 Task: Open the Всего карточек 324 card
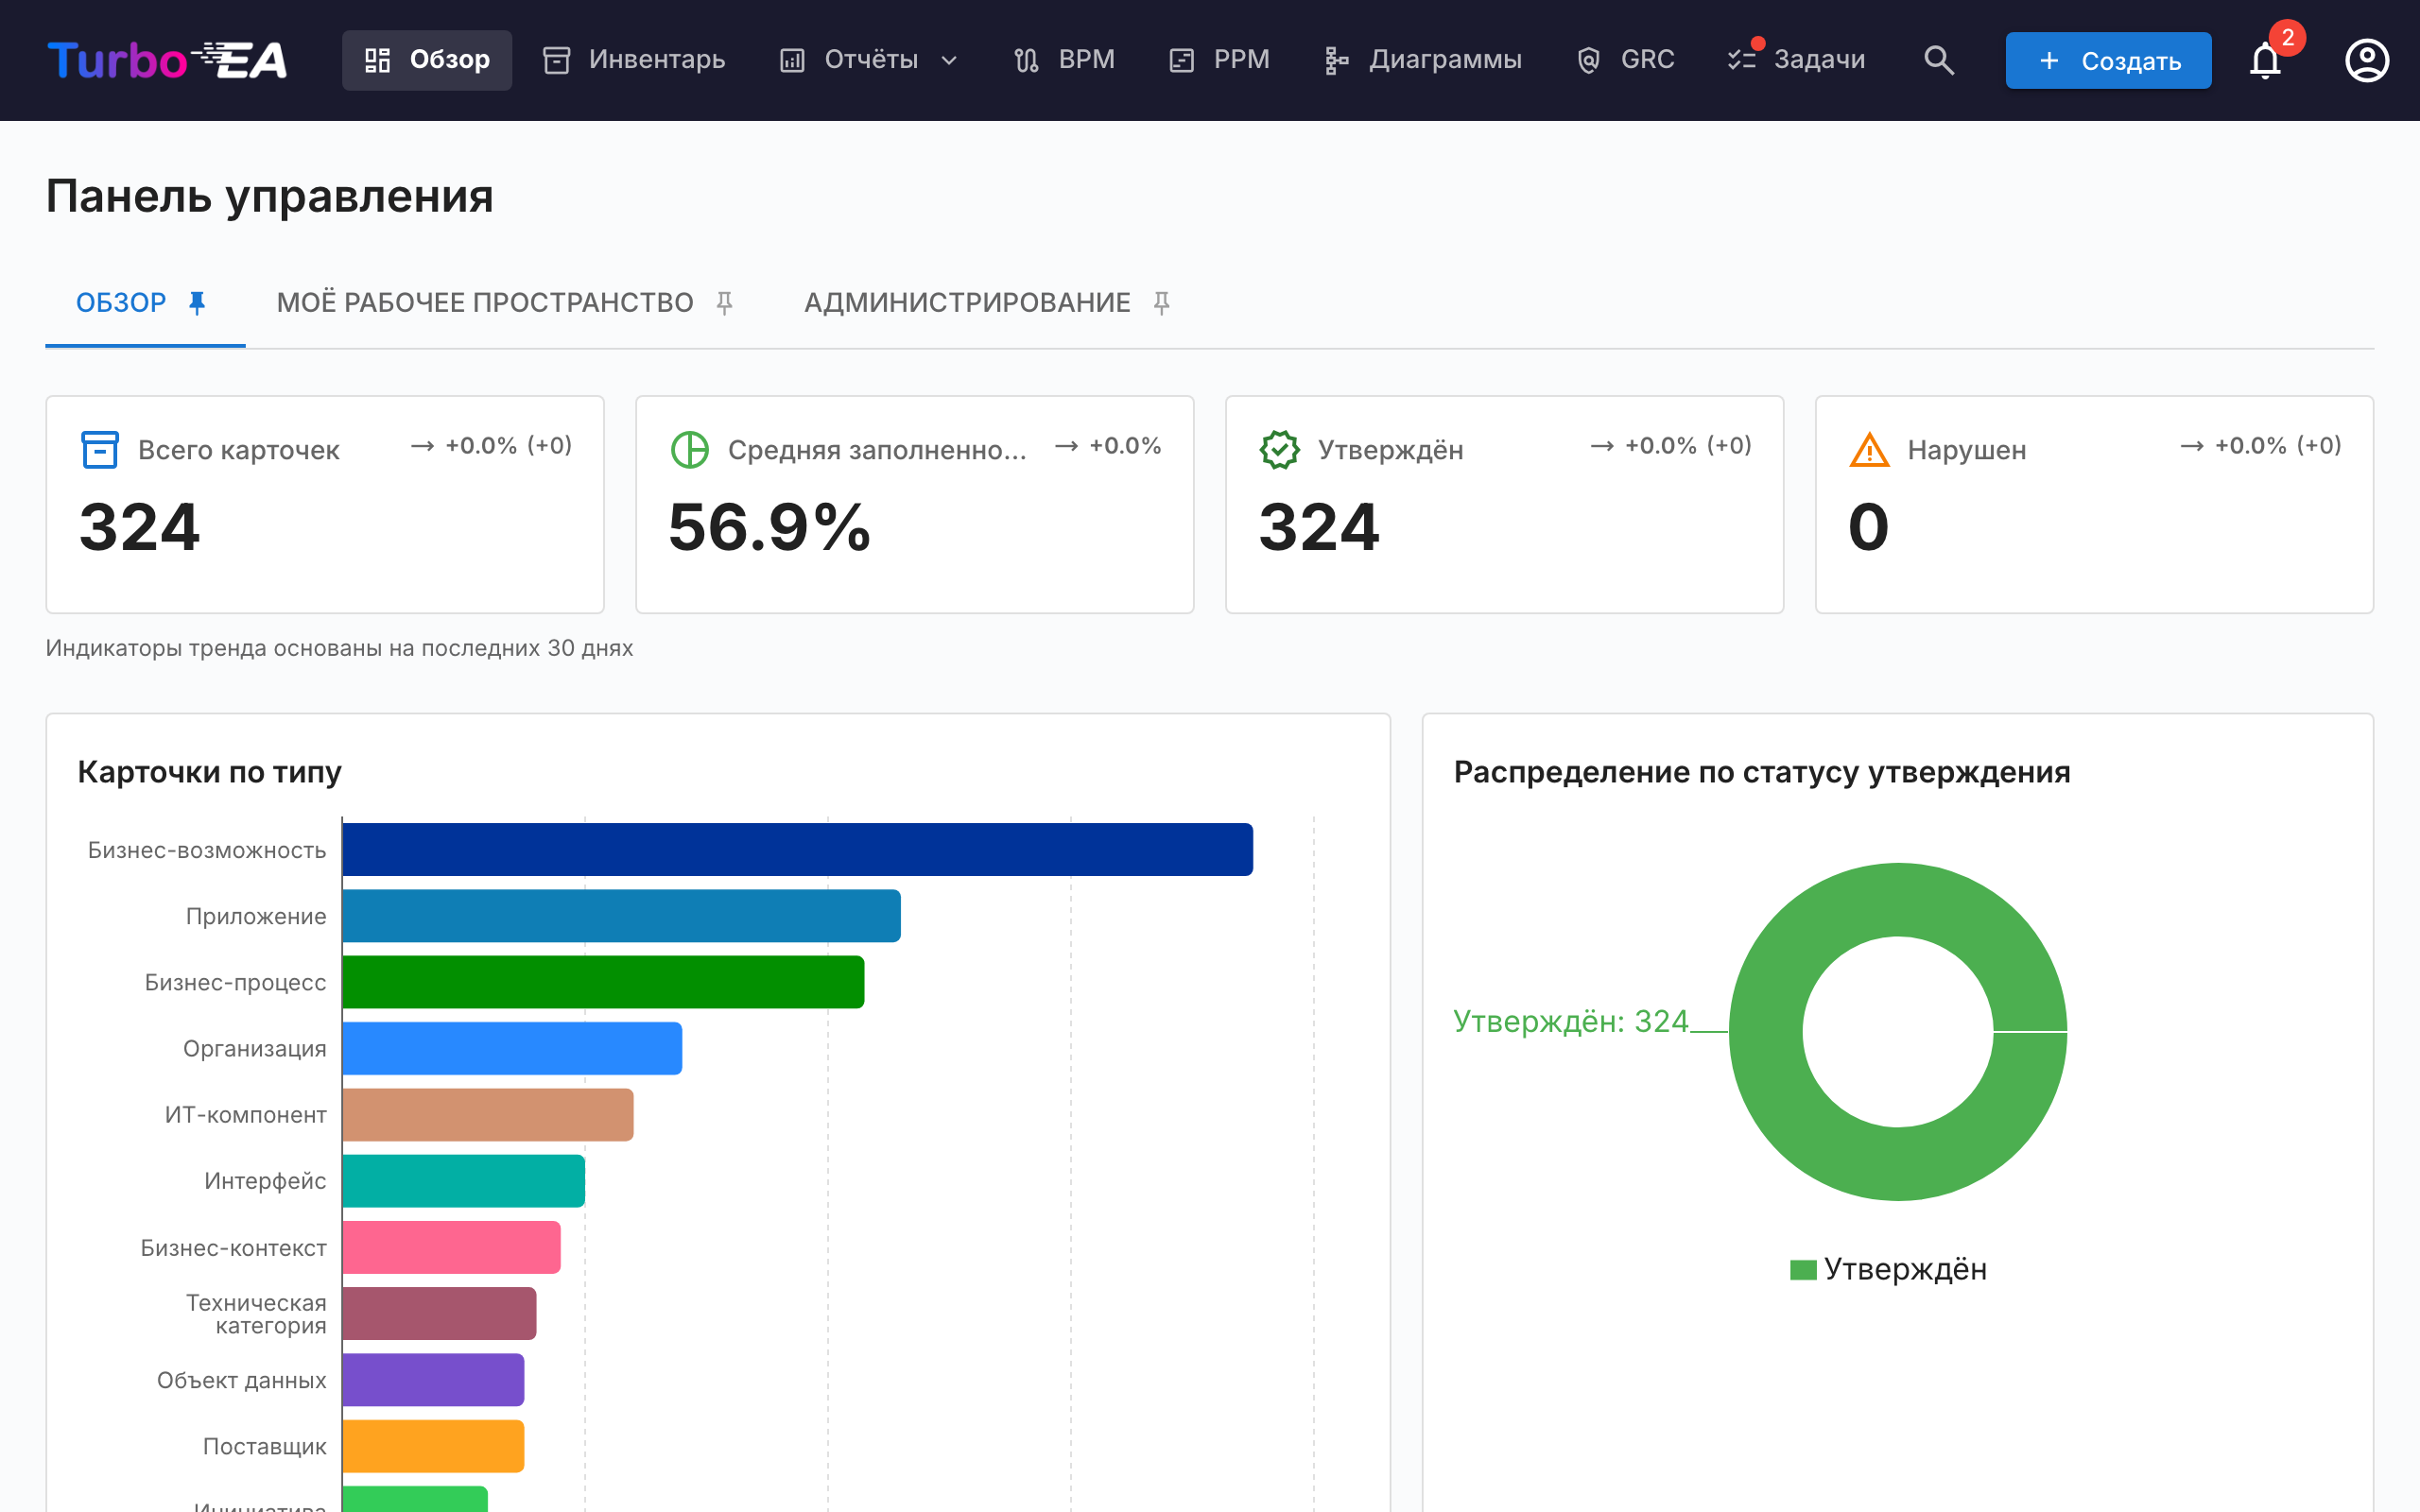pyautogui.click(x=325, y=504)
